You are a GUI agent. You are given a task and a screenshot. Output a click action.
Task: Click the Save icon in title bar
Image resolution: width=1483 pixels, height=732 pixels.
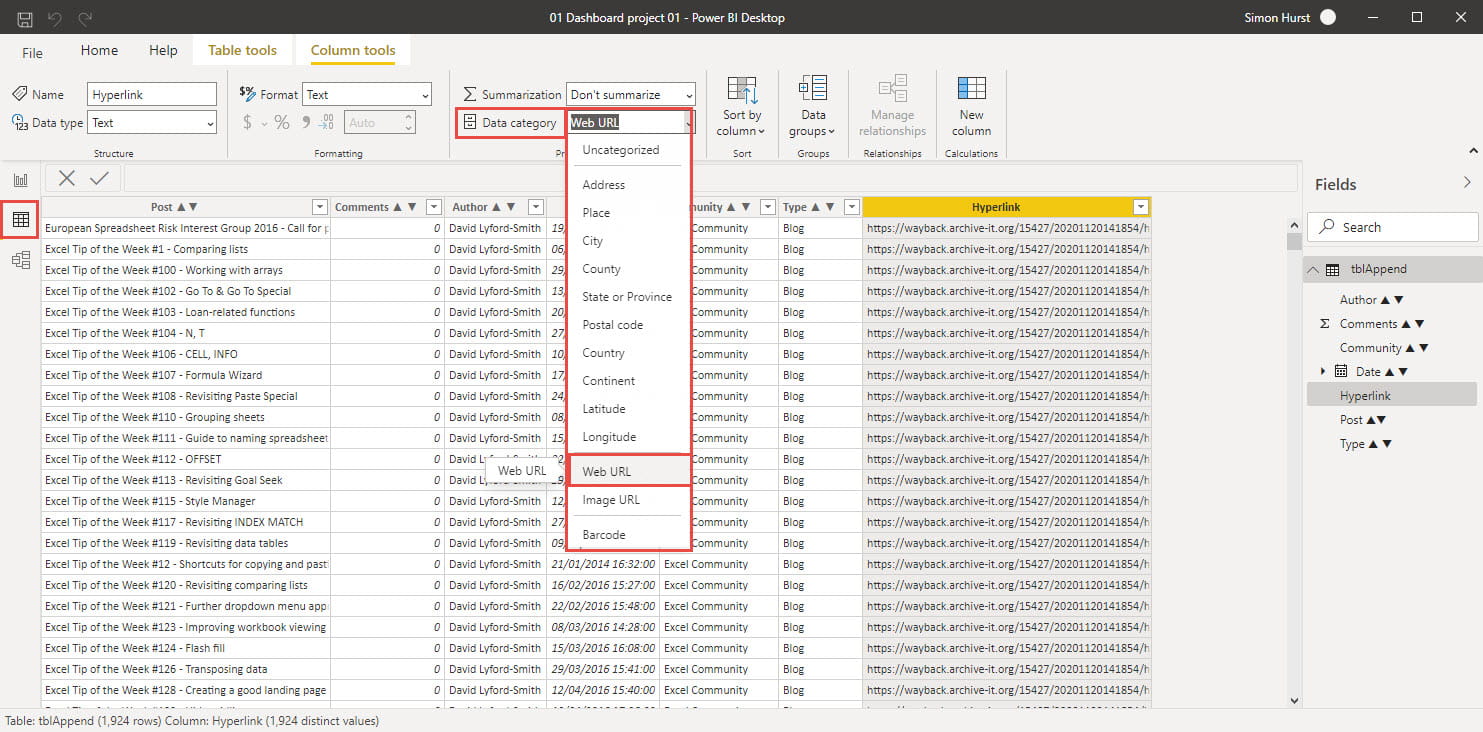(x=25, y=17)
